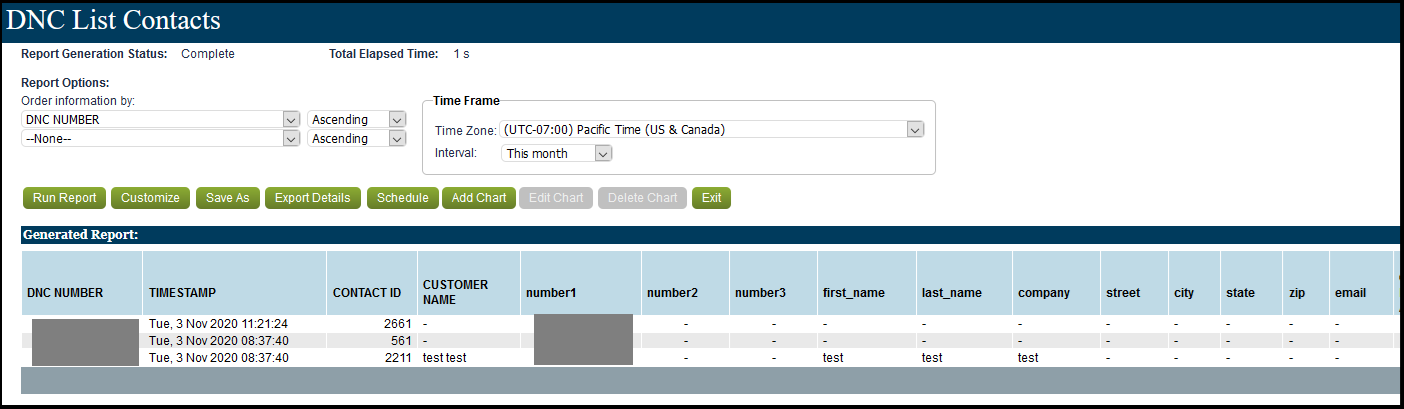The width and height of the screenshot is (1404, 409).
Task: Expand the --None-- secondary order dropdown
Action: pyautogui.click(x=291, y=139)
